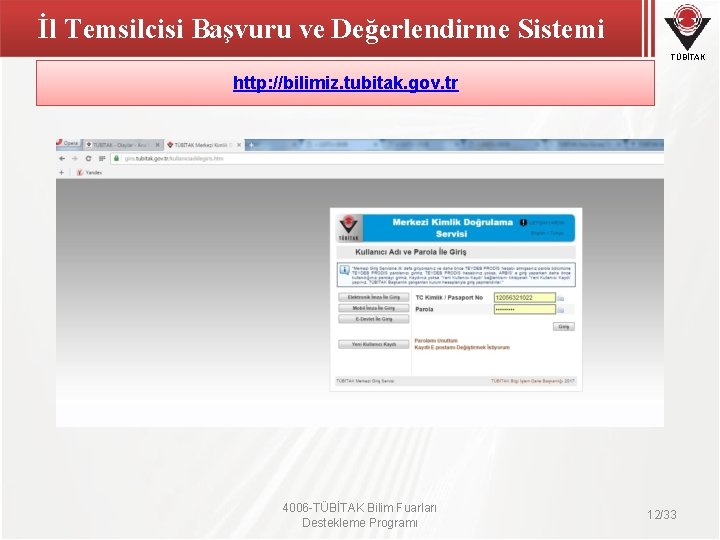Image resolution: width=720 pixels, height=540 pixels.
Task: Open the Yandex bookmark
Action: tap(90, 173)
